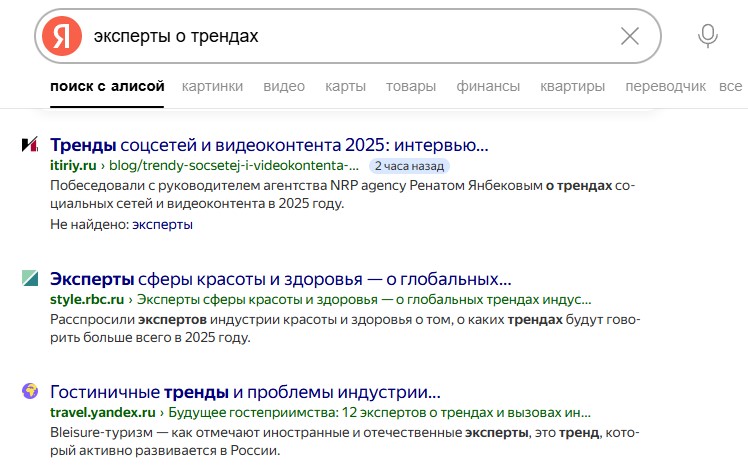748x468 pixels.
Task: Clear the search query with X
Action: 630,36
